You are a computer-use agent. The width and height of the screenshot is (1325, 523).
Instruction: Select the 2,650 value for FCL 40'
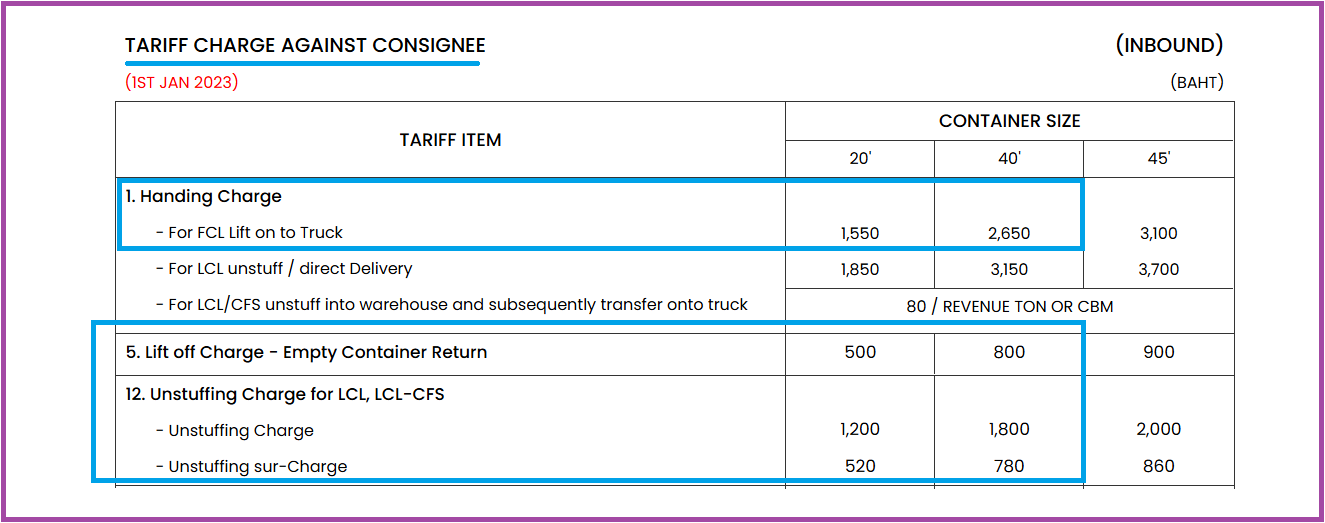1009,234
